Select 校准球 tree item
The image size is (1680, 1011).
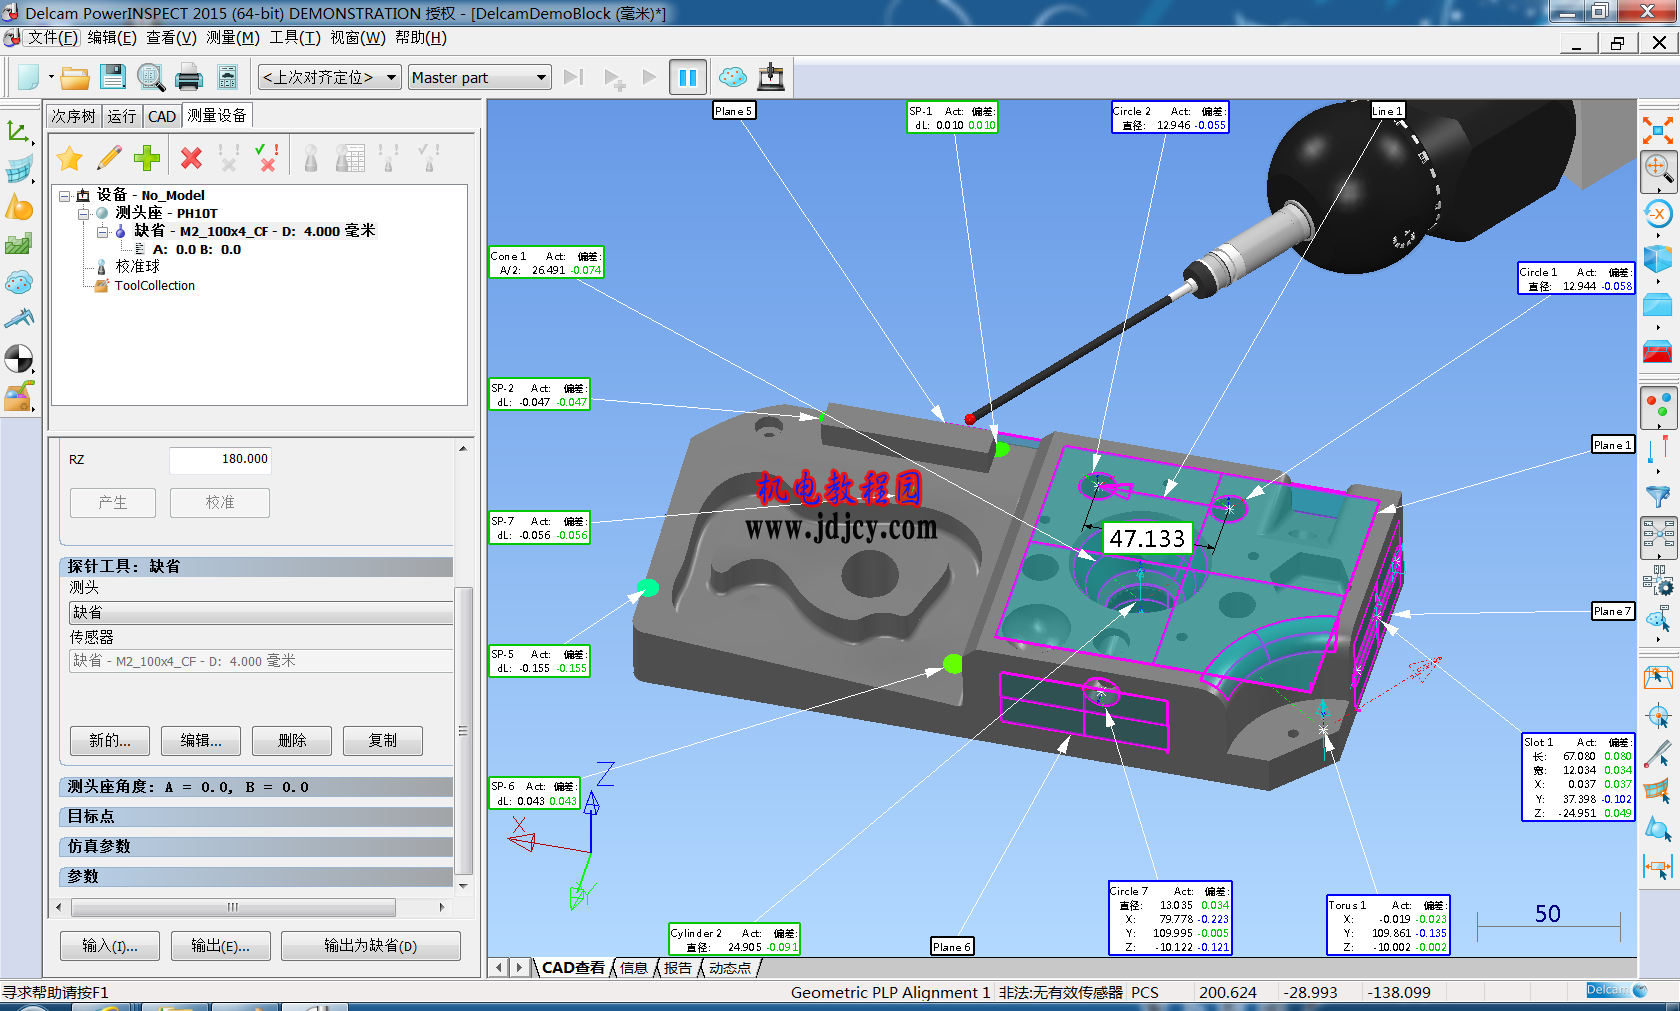[x=137, y=268]
